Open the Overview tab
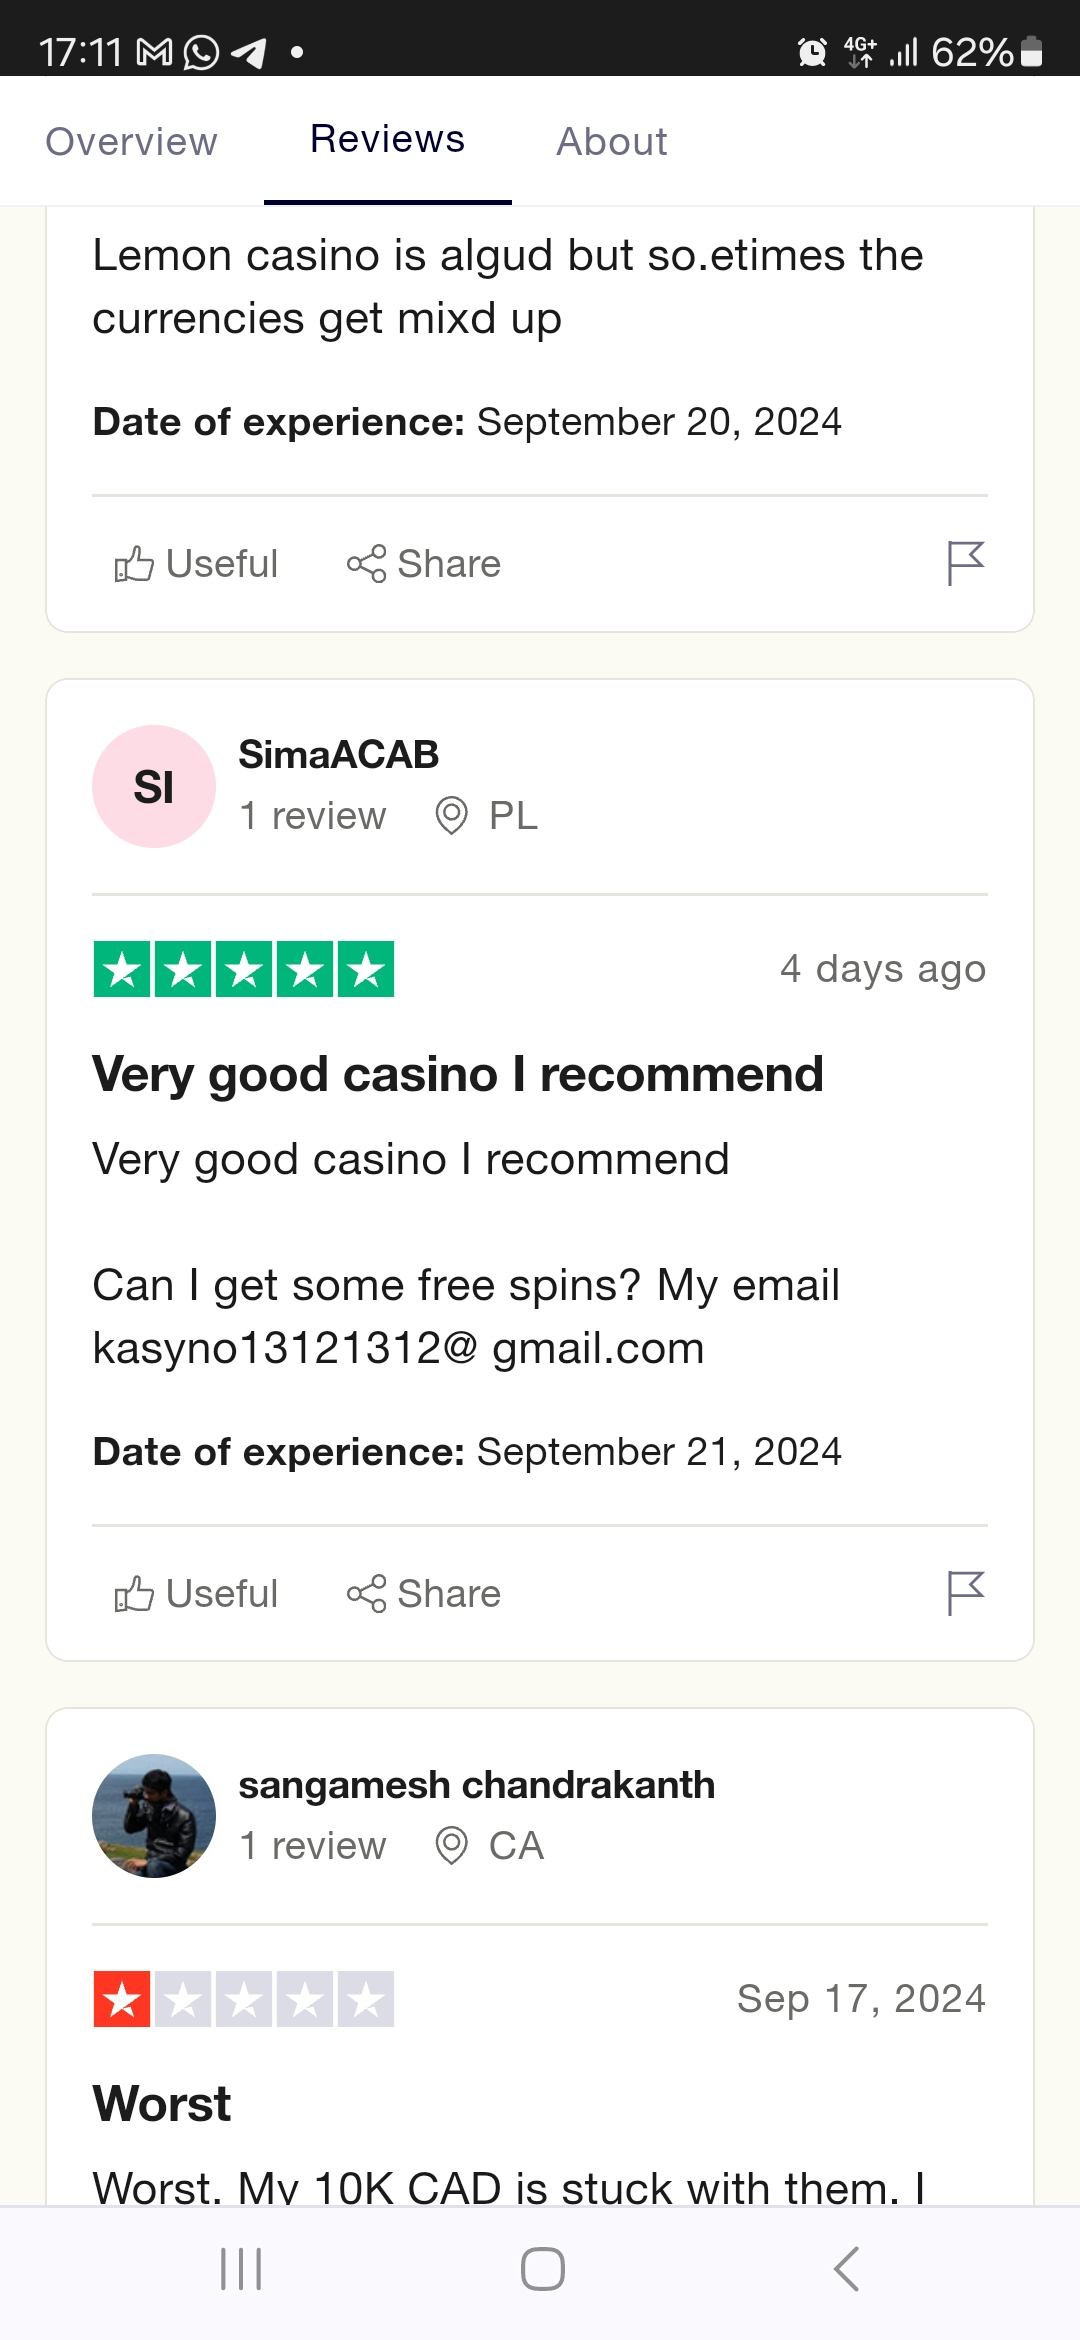 (x=131, y=142)
